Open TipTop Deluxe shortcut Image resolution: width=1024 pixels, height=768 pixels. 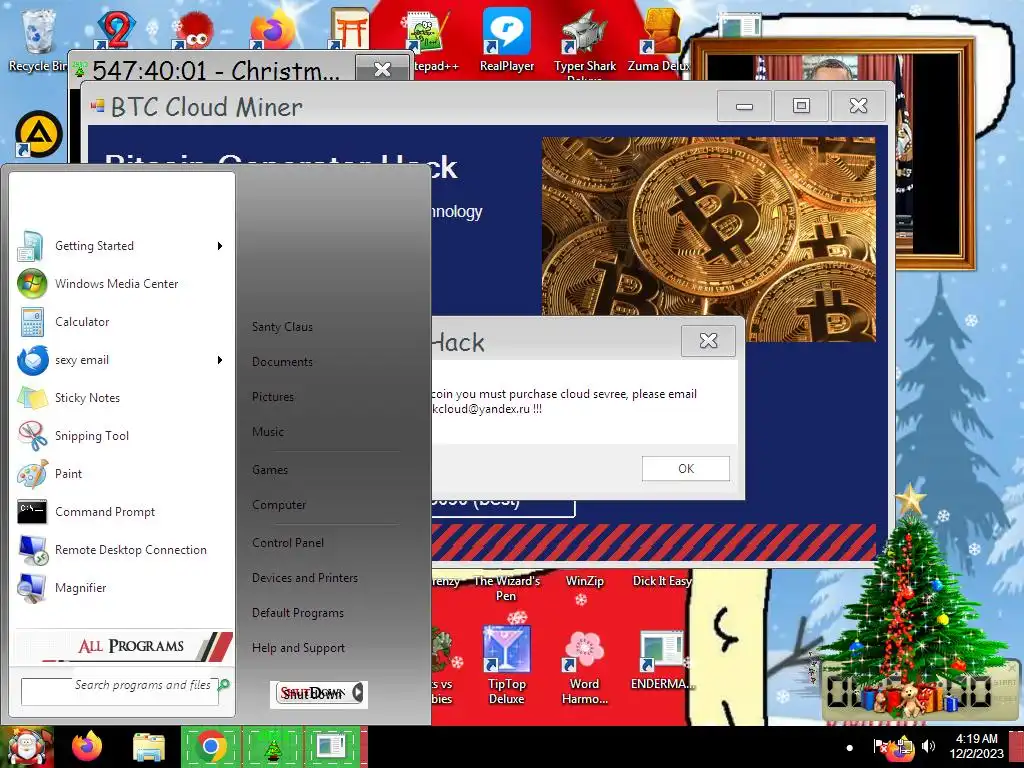coord(507,665)
